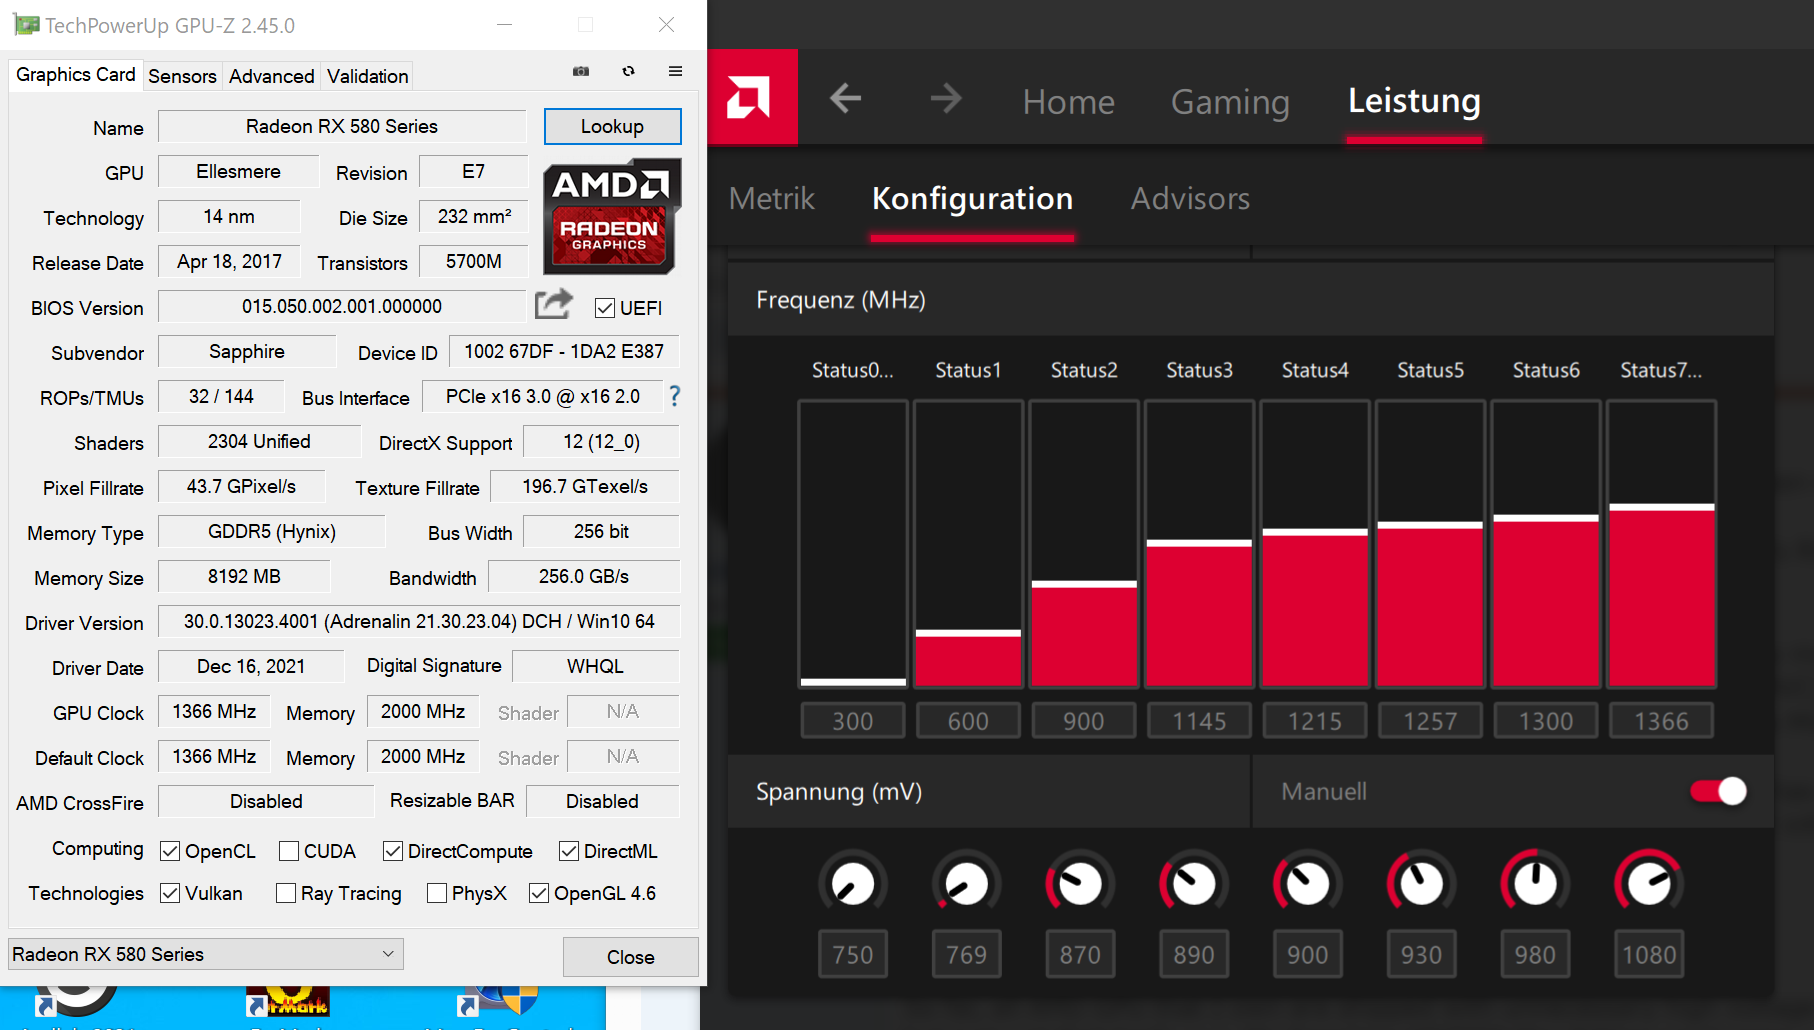Click the Bus Interface question mark
The width and height of the screenshot is (1814, 1030).
675,396
